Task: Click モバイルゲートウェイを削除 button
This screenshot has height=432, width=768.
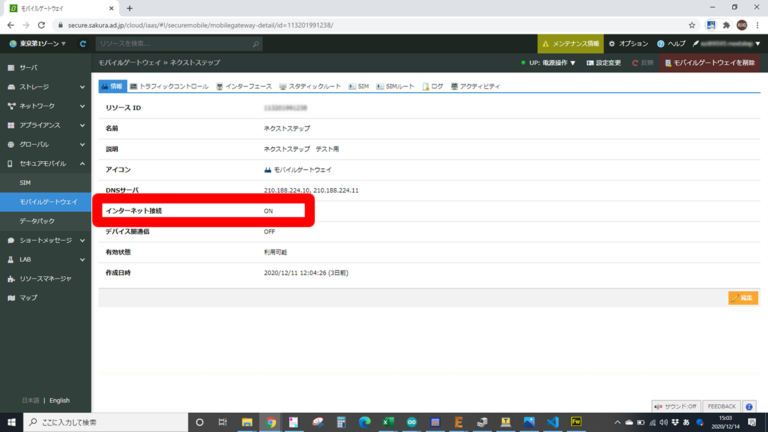Action: coord(710,63)
